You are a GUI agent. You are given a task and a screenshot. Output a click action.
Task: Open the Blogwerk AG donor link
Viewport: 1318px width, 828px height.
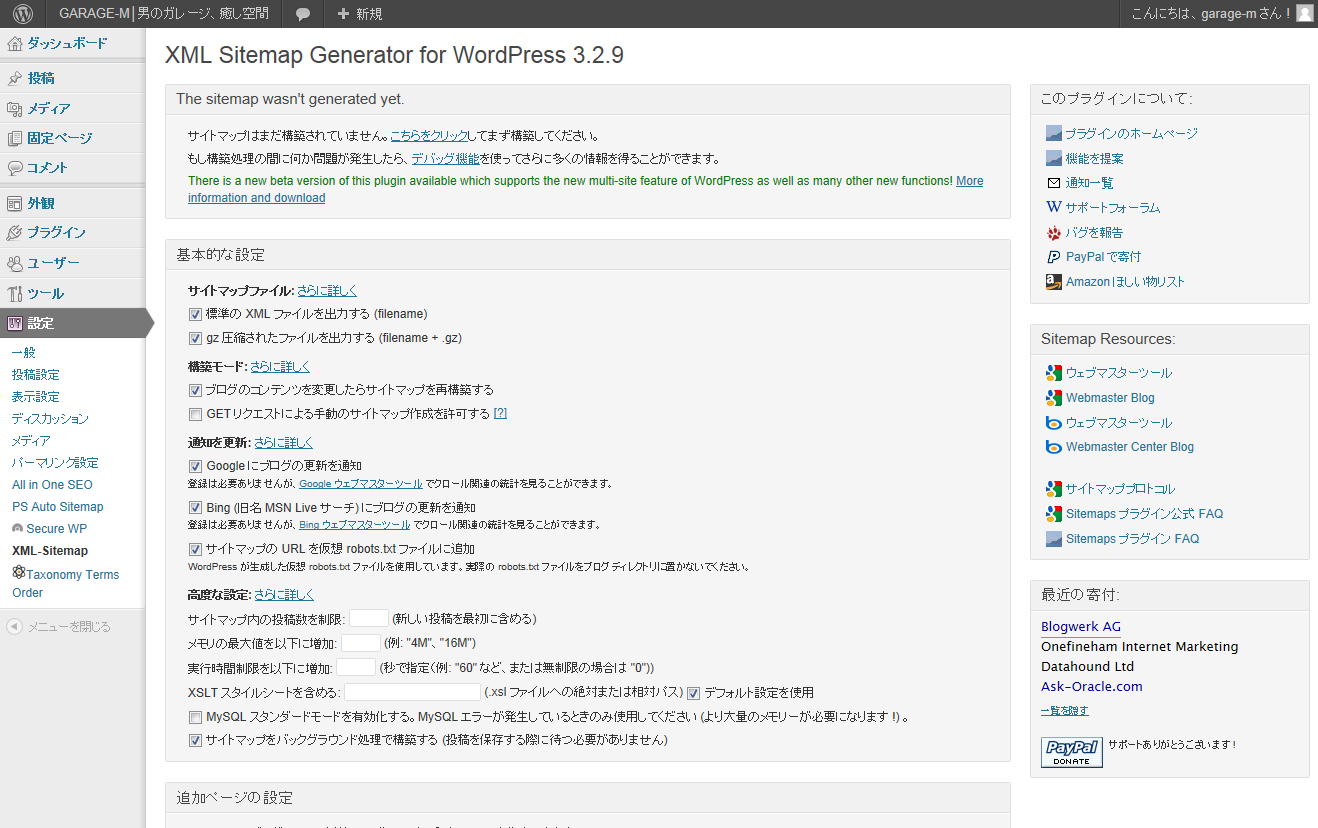pos(1081,627)
